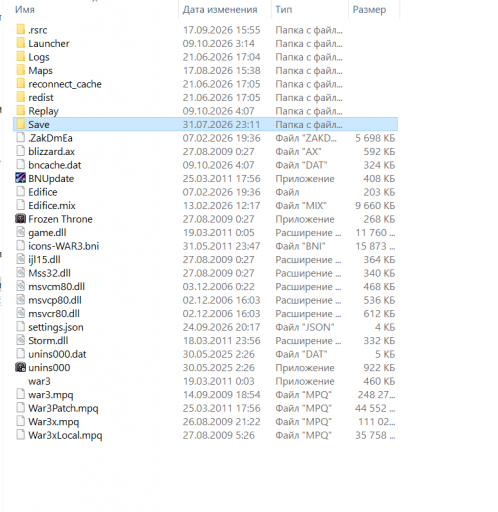This screenshot has height=512, width=498.
Task: Click the size value 203 КБ
Action: [379, 192]
